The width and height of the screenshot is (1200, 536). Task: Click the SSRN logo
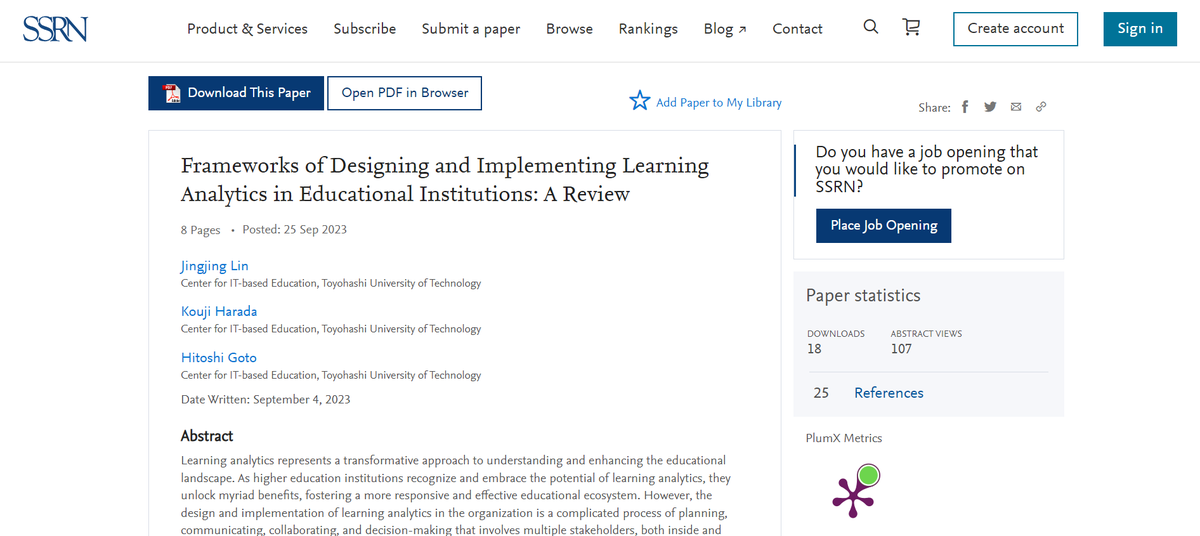[55, 29]
